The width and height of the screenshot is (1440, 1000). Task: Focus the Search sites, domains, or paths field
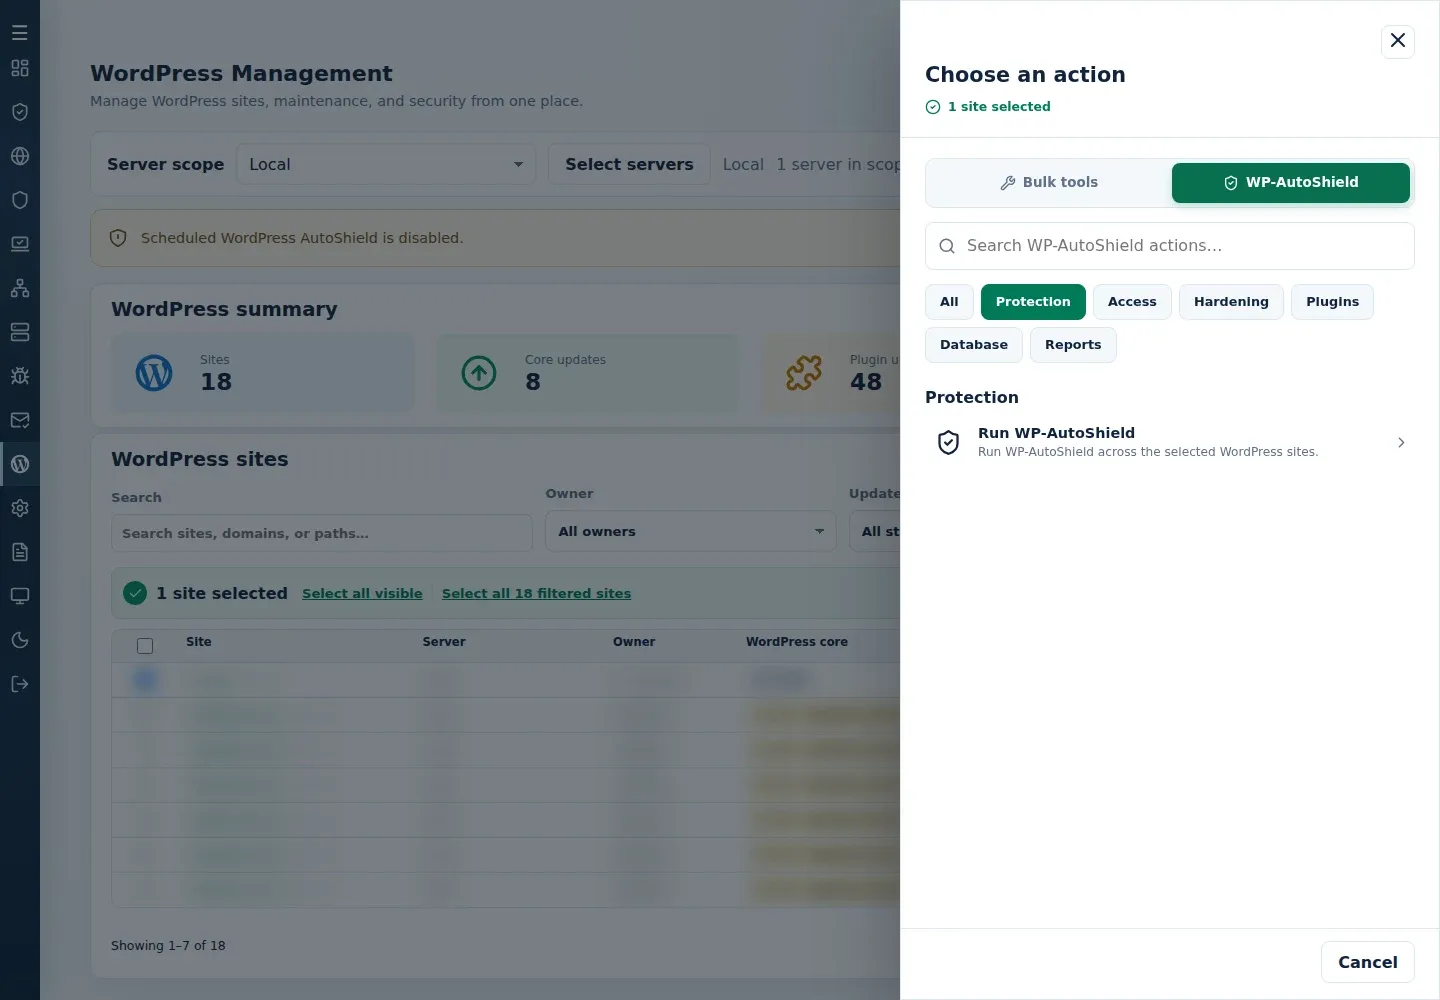[x=322, y=533]
